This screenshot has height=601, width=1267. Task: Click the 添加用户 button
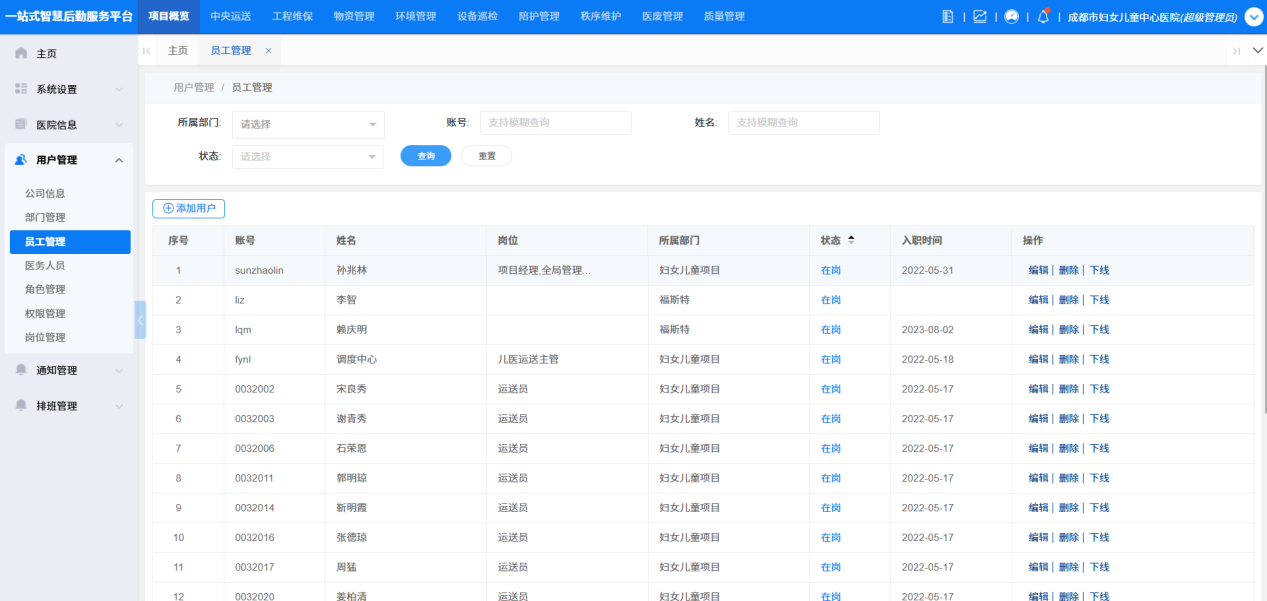point(188,208)
